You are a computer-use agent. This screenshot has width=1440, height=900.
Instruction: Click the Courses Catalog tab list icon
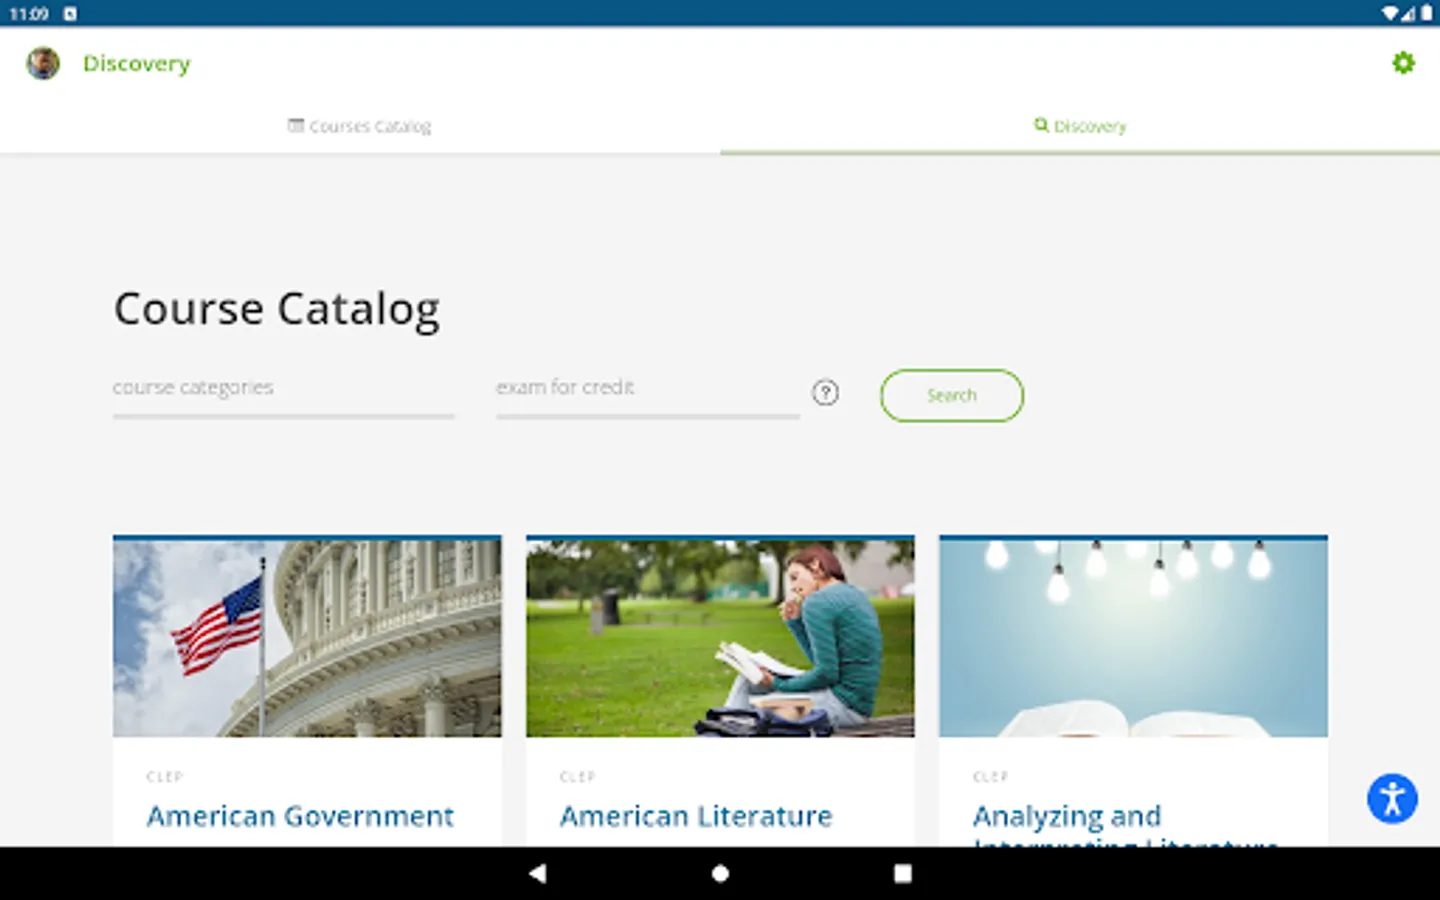coord(296,125)
